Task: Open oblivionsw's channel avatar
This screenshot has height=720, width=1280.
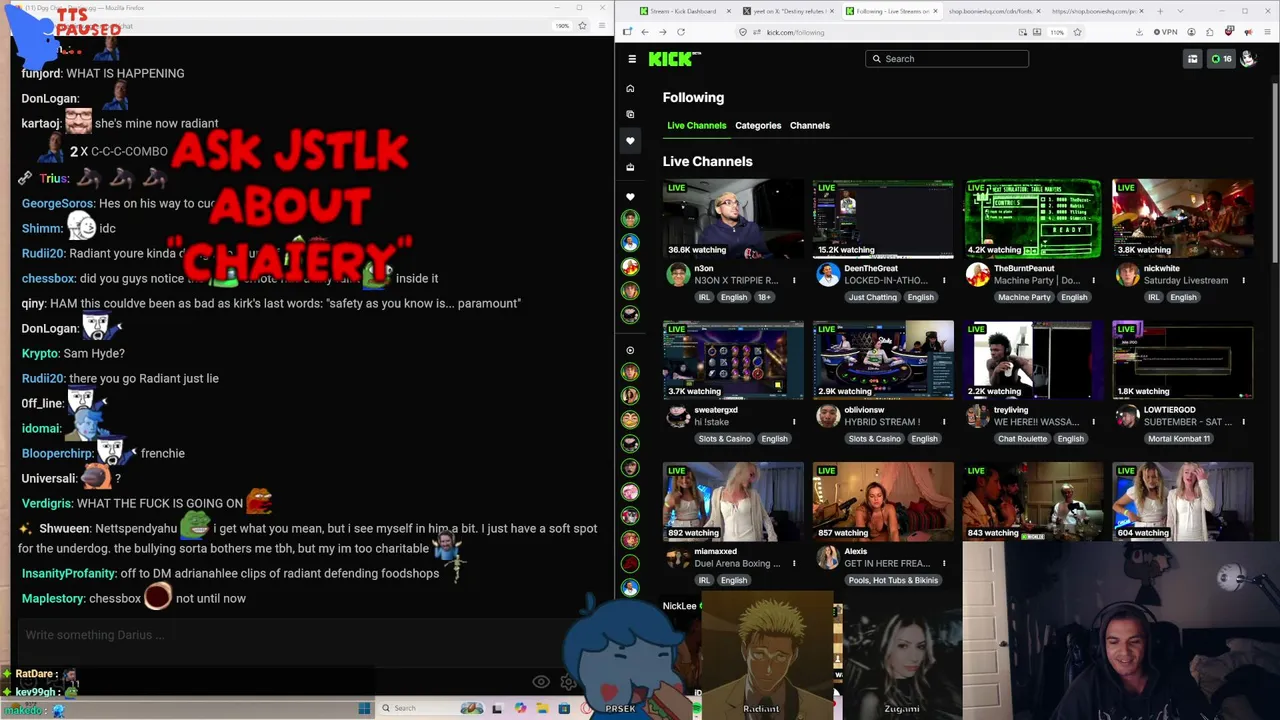Action: pos(828,416)
